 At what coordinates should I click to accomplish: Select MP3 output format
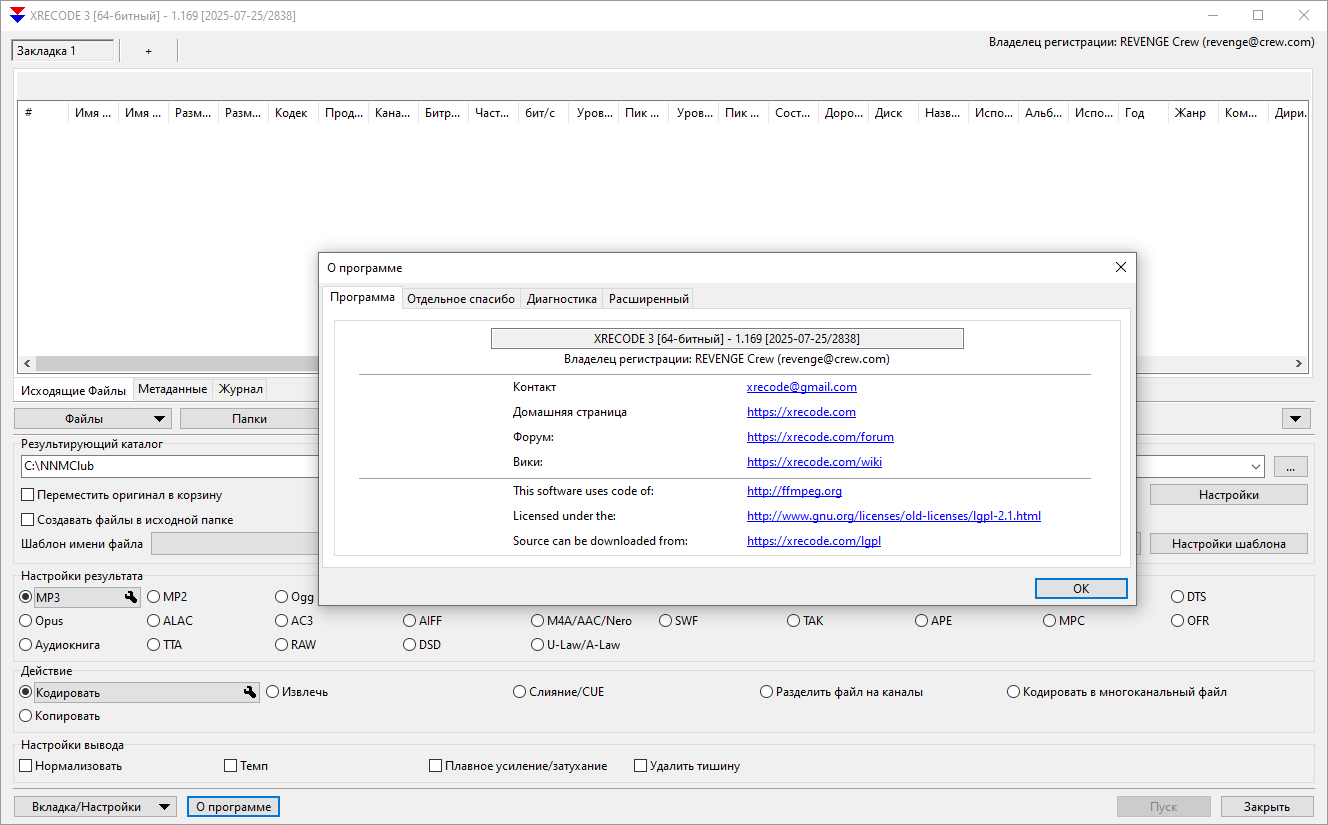pos(26,597)
